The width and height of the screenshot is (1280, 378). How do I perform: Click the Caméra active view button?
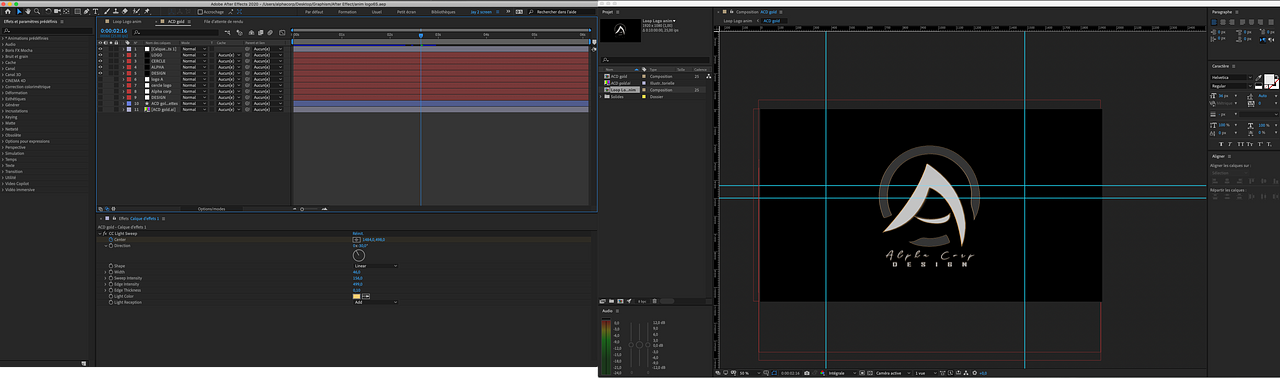coord(893,373)
